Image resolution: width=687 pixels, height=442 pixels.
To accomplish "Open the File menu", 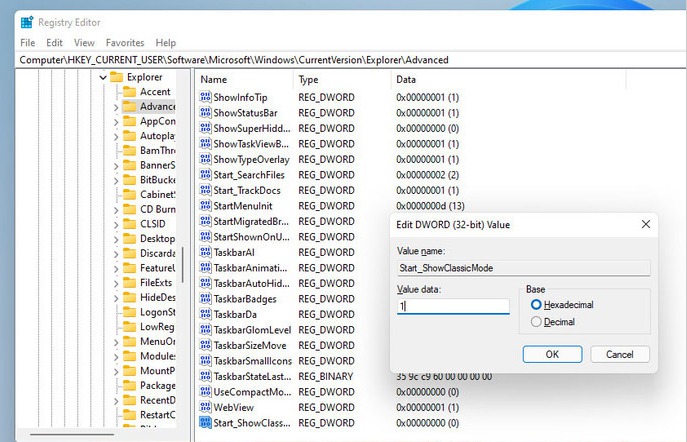I will click(x=28, y=42).
